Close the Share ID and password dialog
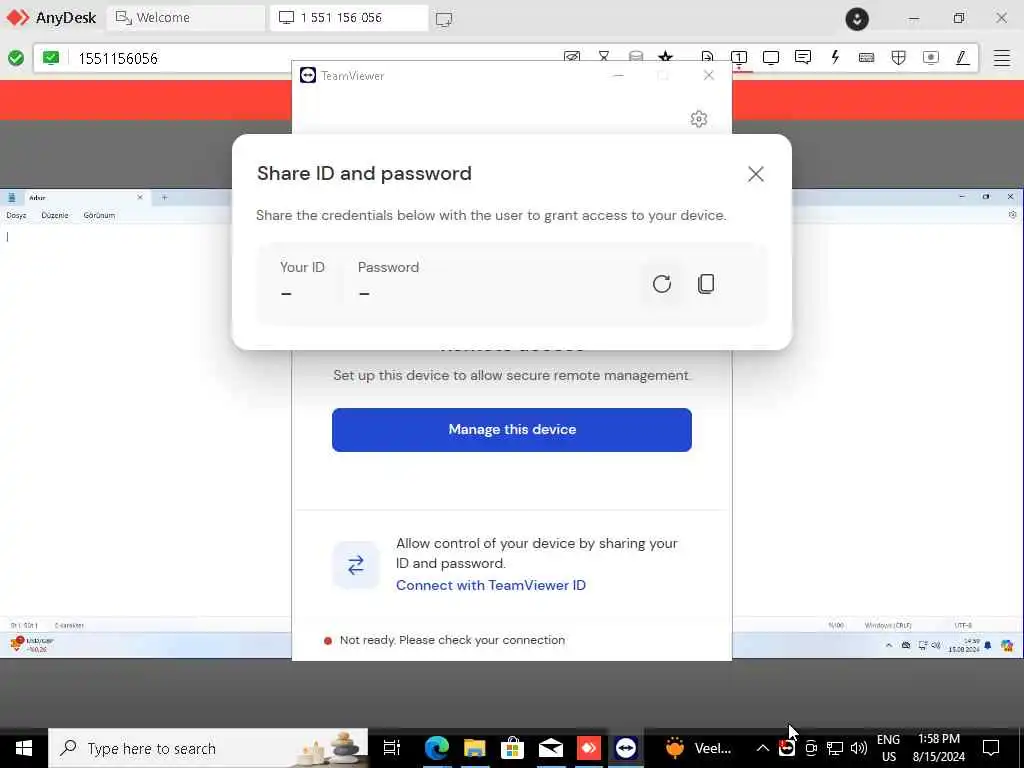This screenshot has height=768, width=1024. click(756, 174)
